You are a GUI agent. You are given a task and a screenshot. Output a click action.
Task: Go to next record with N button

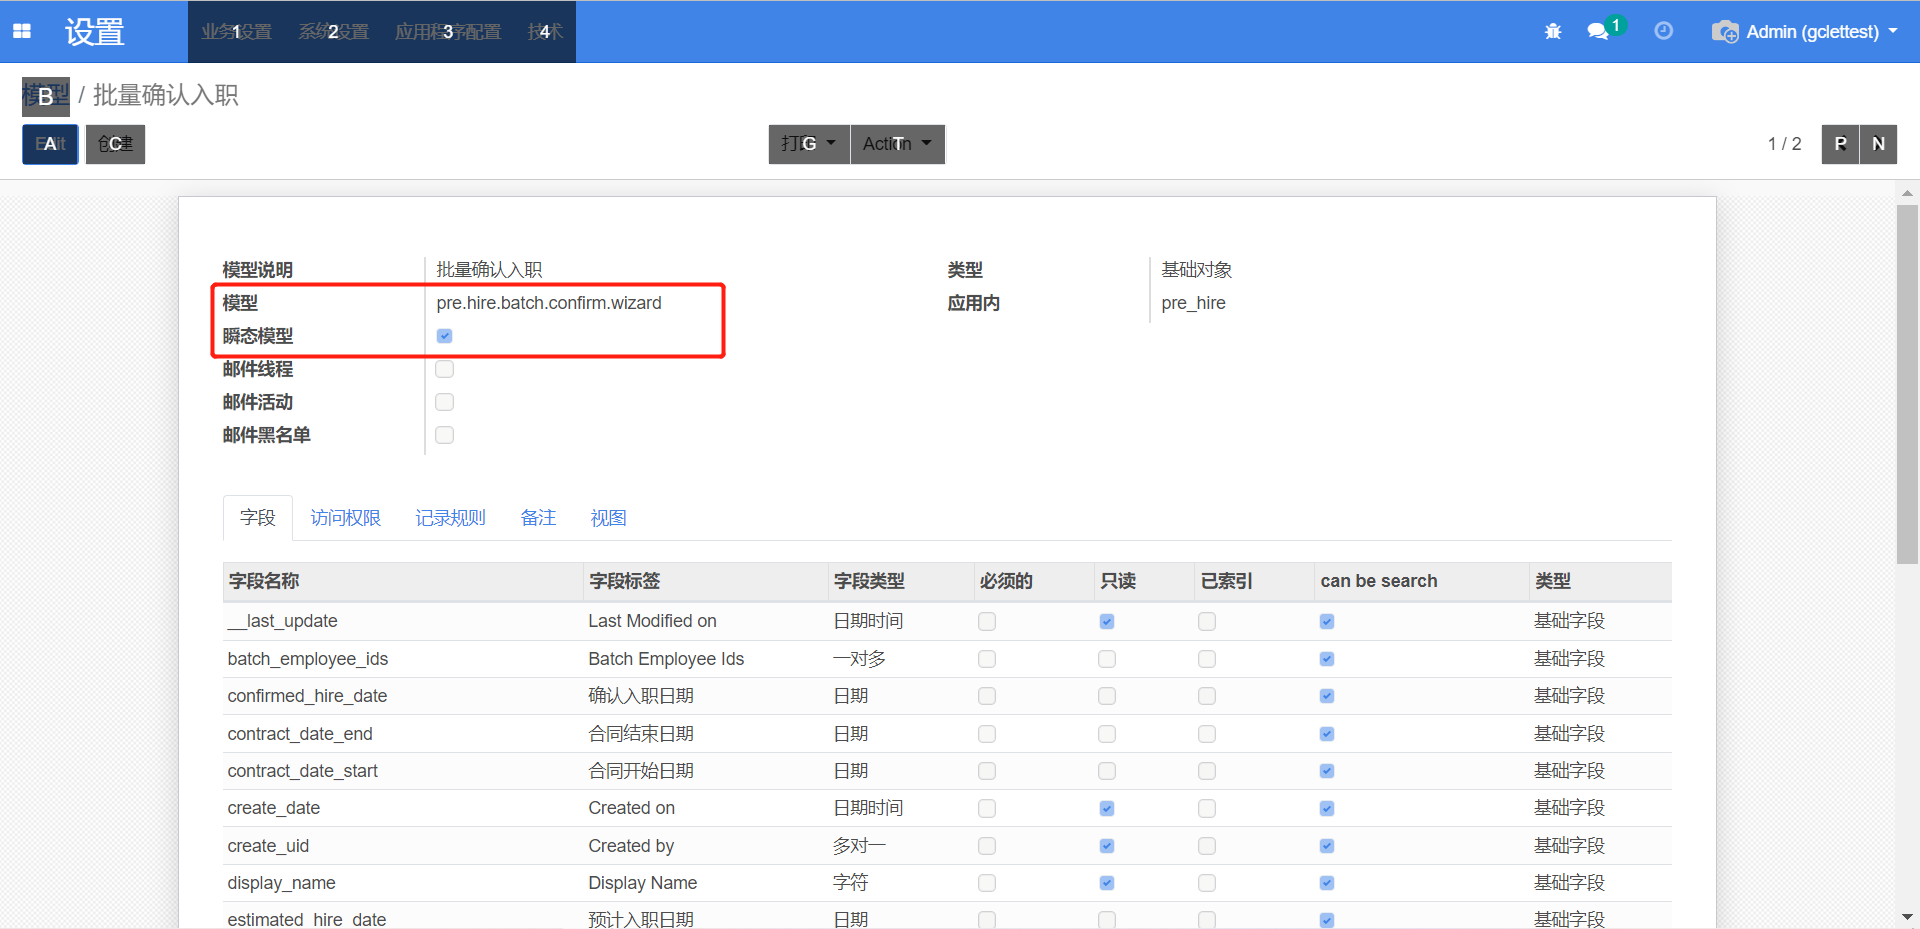1878,144
